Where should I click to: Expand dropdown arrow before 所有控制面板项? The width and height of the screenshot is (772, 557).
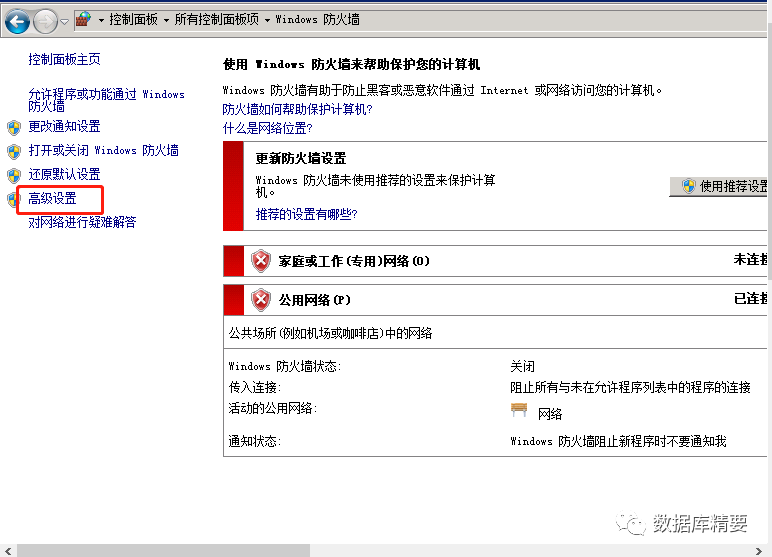[x=166, y=20]
